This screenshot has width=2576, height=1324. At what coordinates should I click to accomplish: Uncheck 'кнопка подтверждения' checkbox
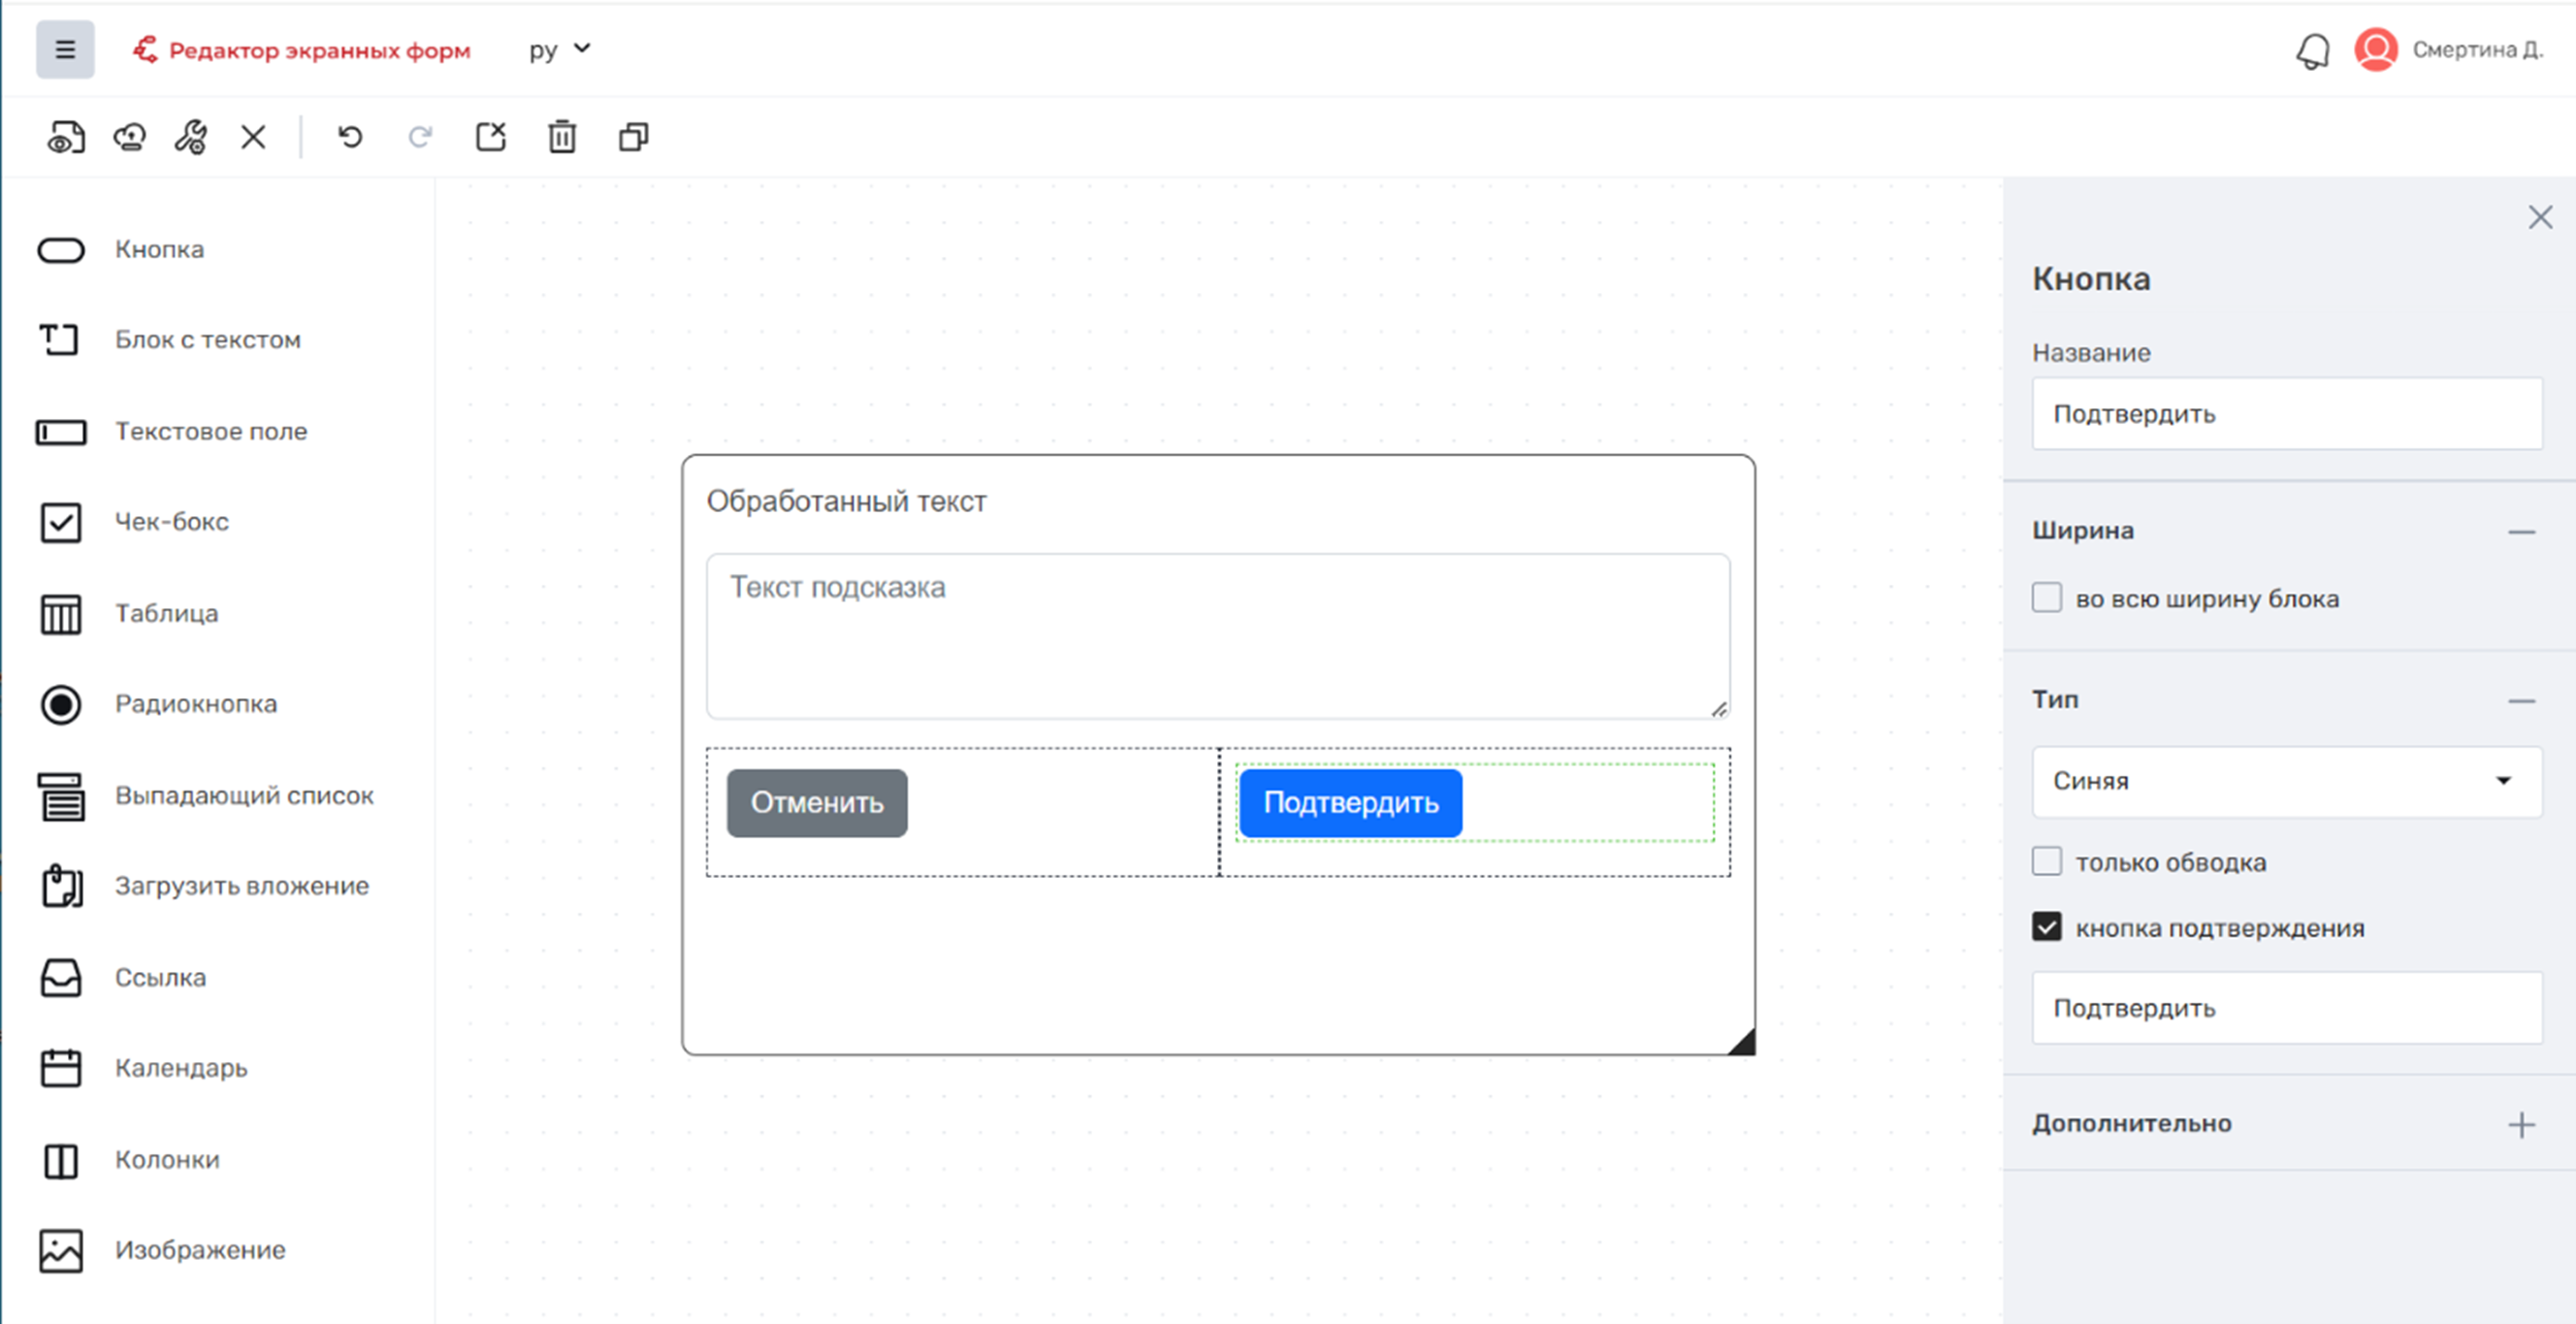pos(2047,927)
